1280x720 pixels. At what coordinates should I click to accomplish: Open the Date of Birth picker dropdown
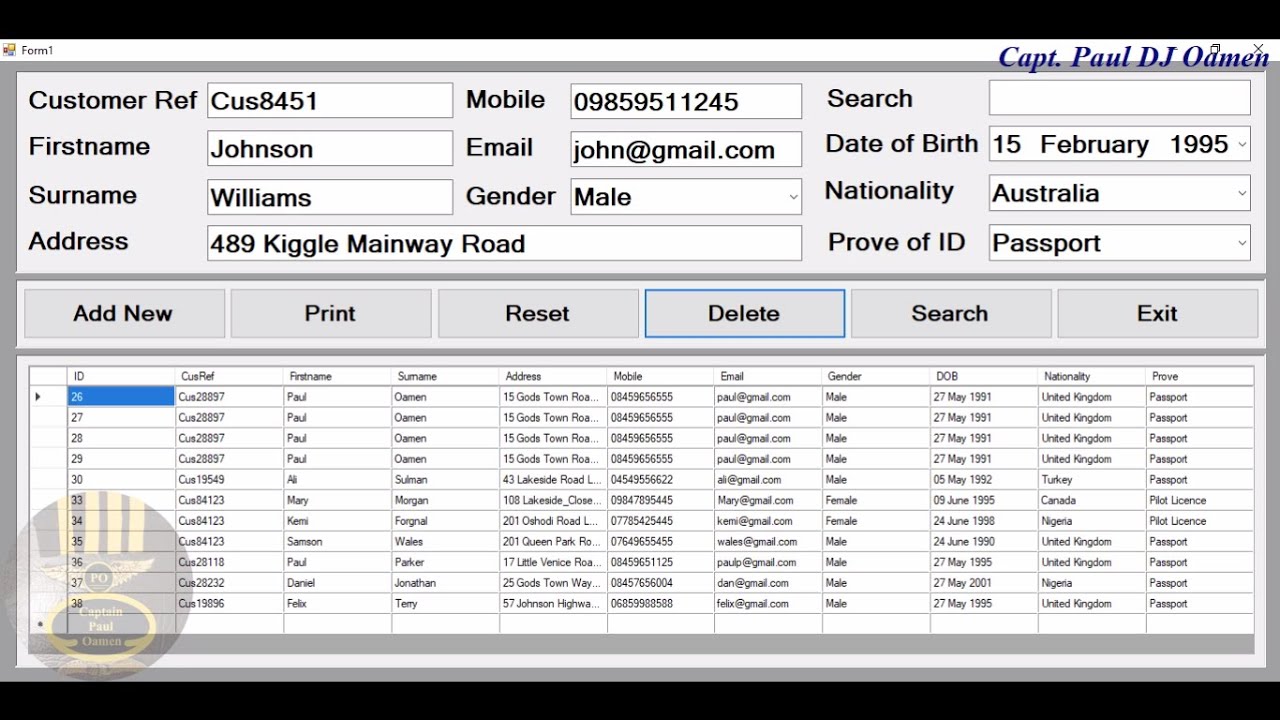[x=1242, y=144]
